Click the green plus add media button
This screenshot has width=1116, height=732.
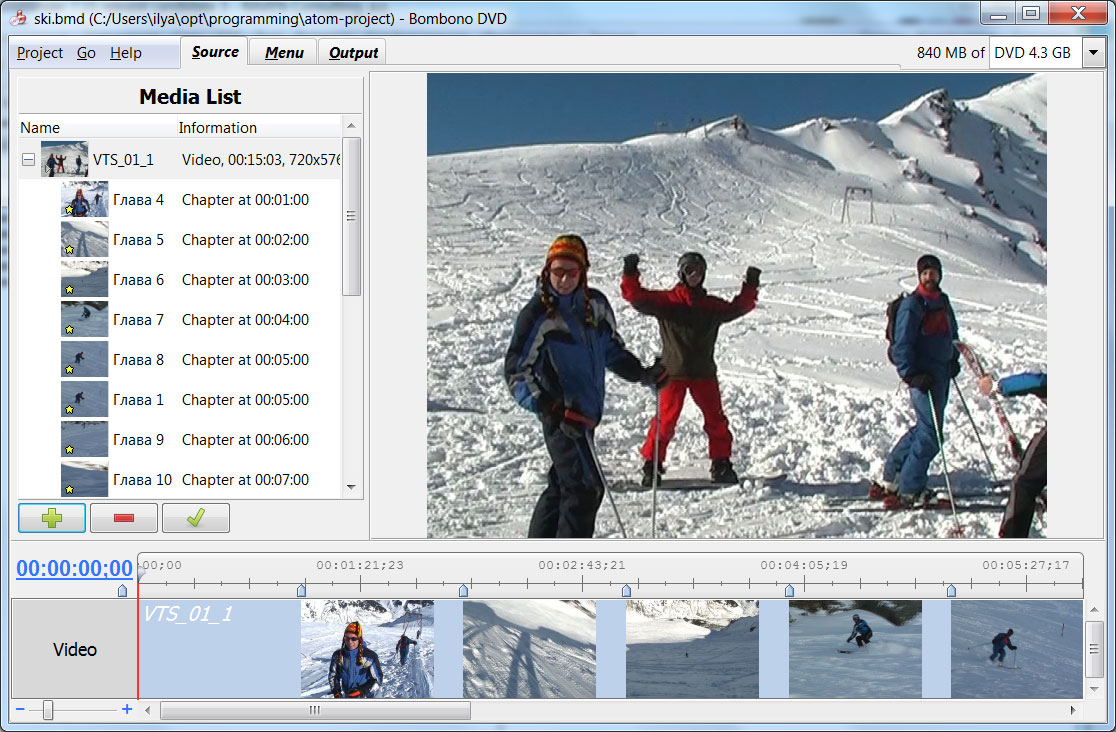(52, 518)
